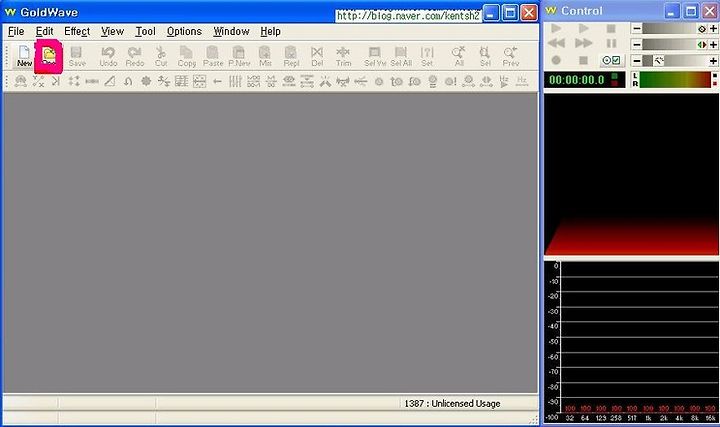Viewport: 720px width, 427px height.
Task: Increase balance with middle slider plus
Action: point(713,45)
